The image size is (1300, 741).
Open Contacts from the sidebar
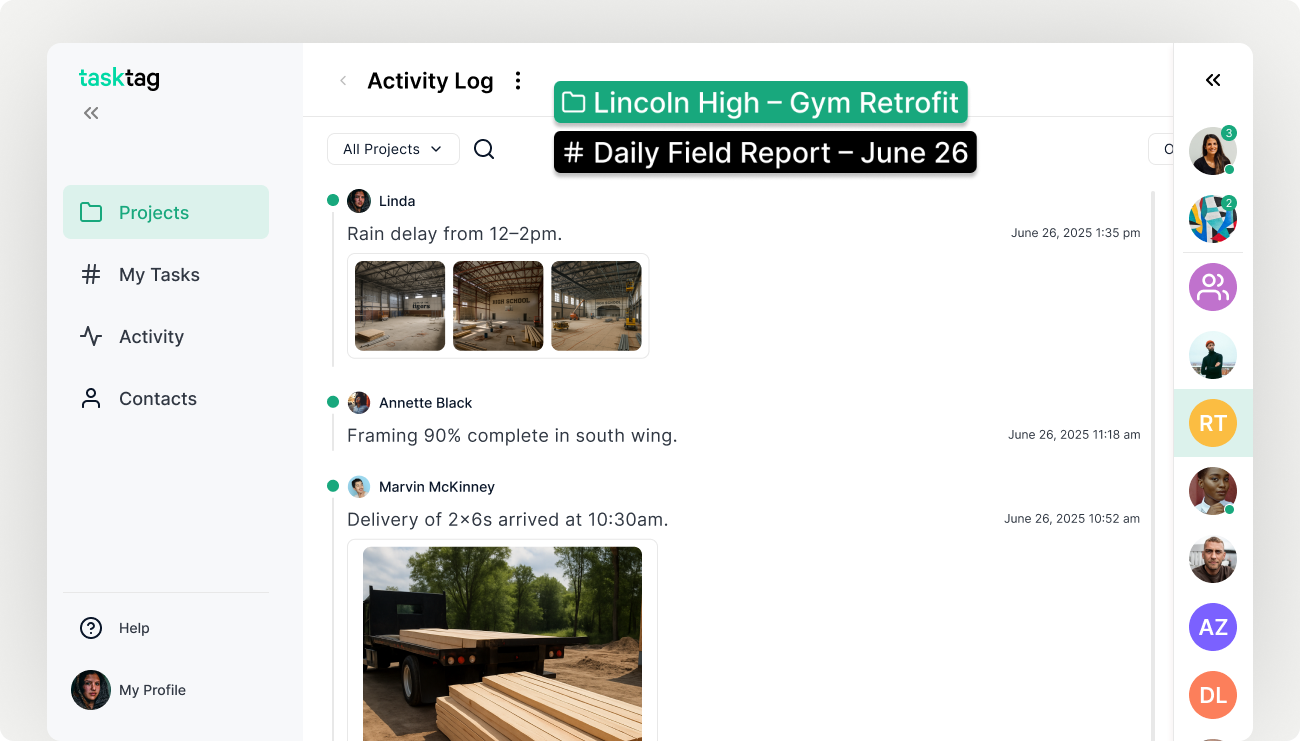157,398
